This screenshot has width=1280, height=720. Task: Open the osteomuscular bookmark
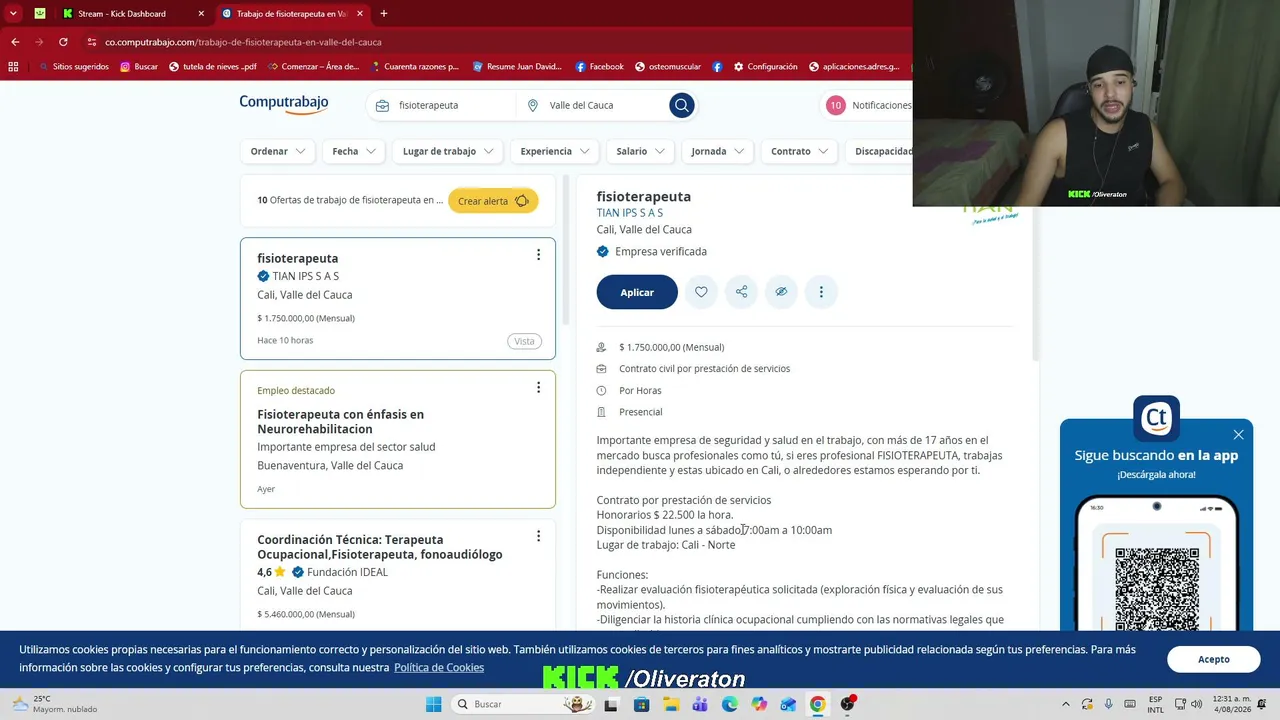tap(667, 67)
